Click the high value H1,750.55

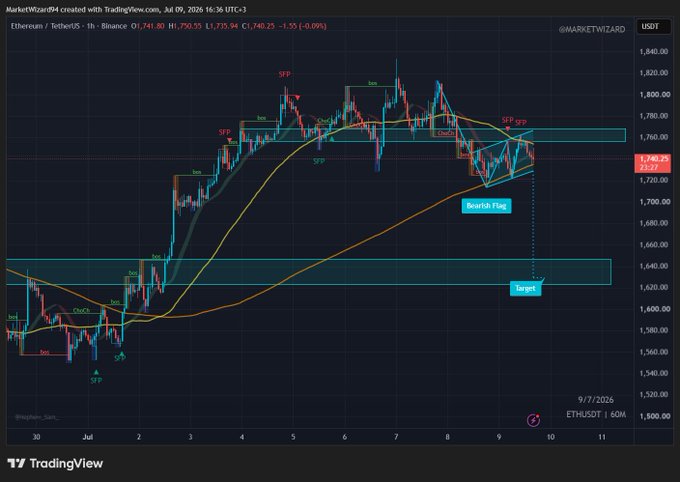click(x=185, y=26)
